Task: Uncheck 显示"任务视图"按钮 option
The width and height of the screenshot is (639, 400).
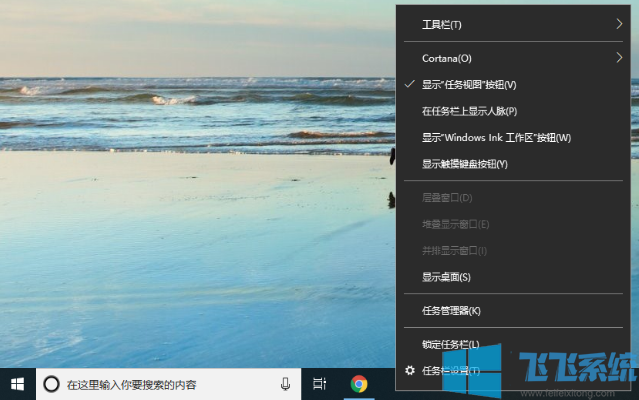Action: [x=469, y=85]
